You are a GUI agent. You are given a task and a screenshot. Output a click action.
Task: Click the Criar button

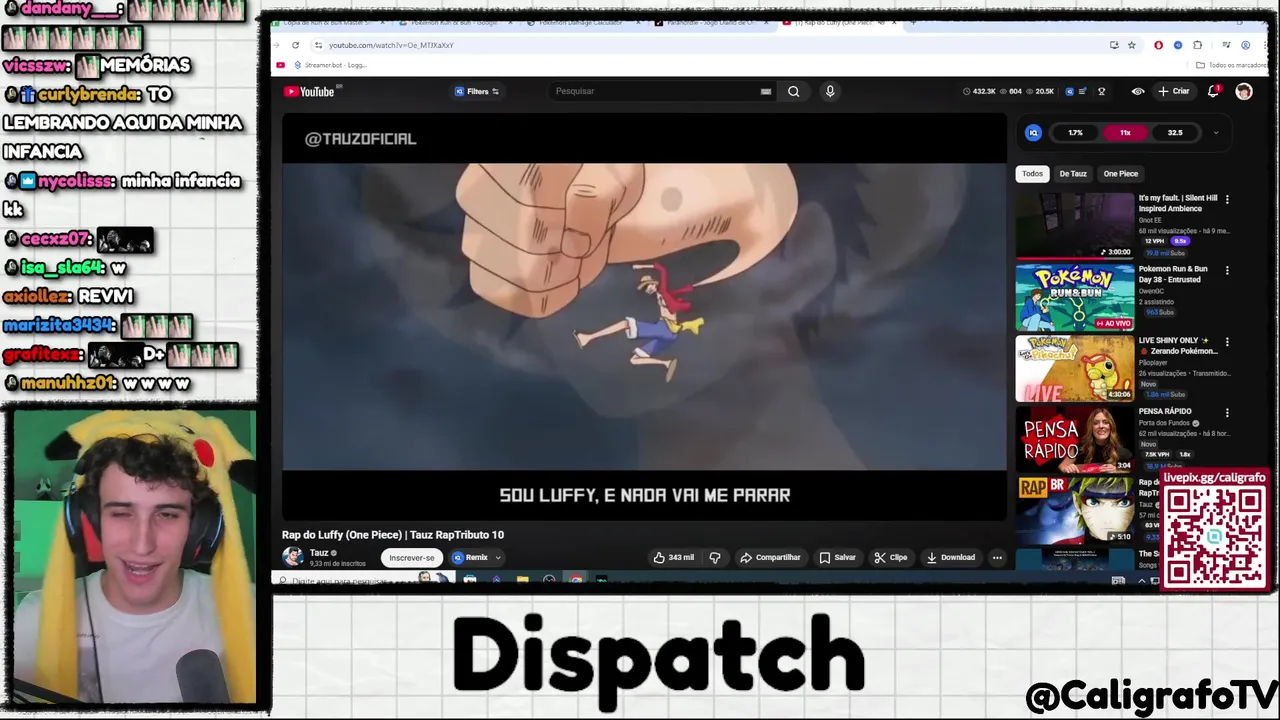point(1174,91)
